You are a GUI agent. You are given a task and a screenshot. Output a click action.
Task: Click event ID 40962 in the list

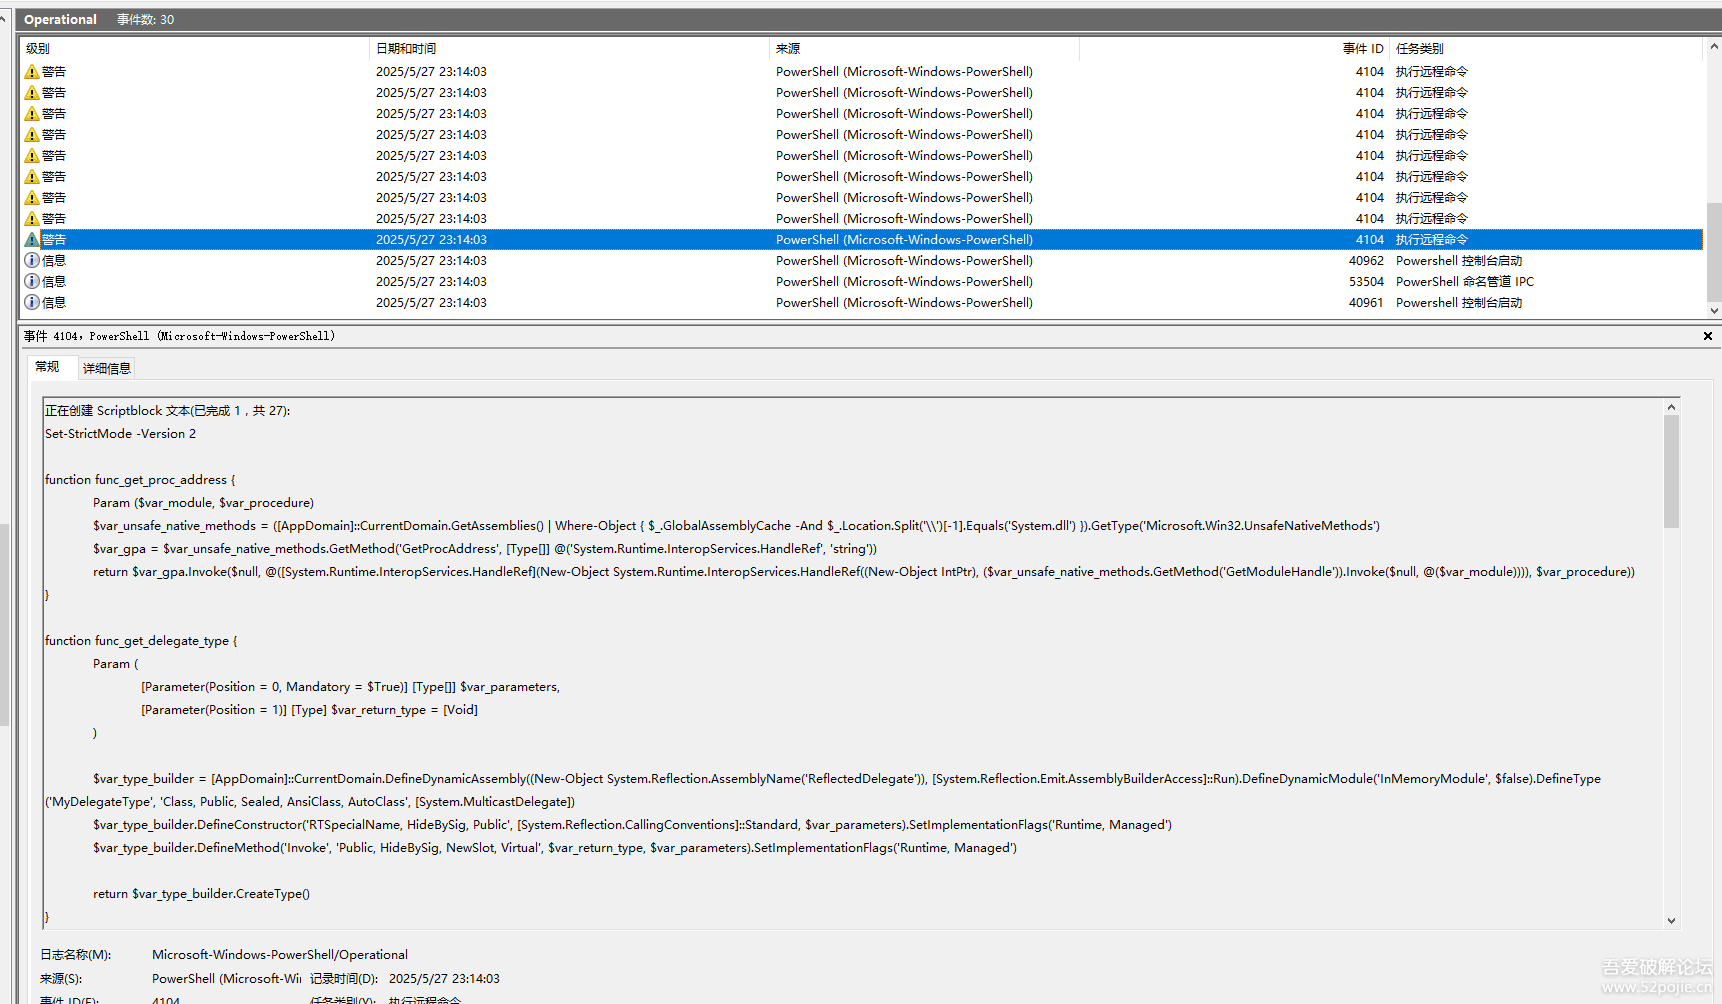1366,261
